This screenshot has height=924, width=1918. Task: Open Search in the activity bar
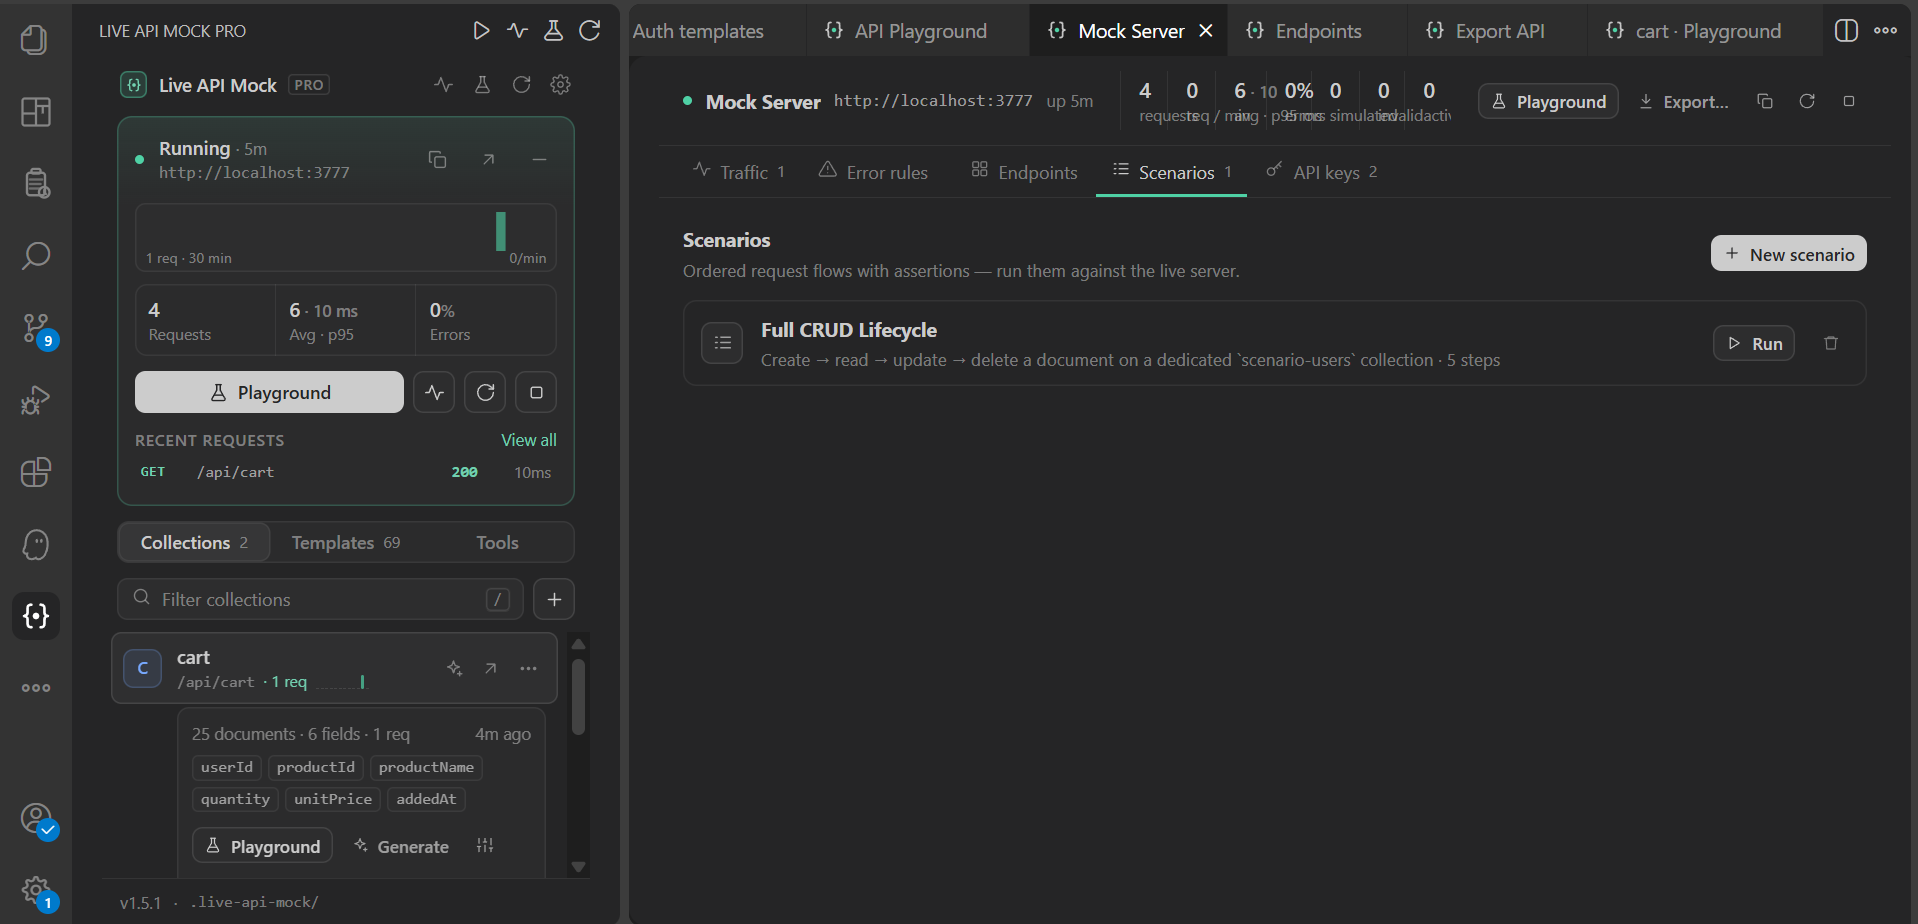[35, 256]
